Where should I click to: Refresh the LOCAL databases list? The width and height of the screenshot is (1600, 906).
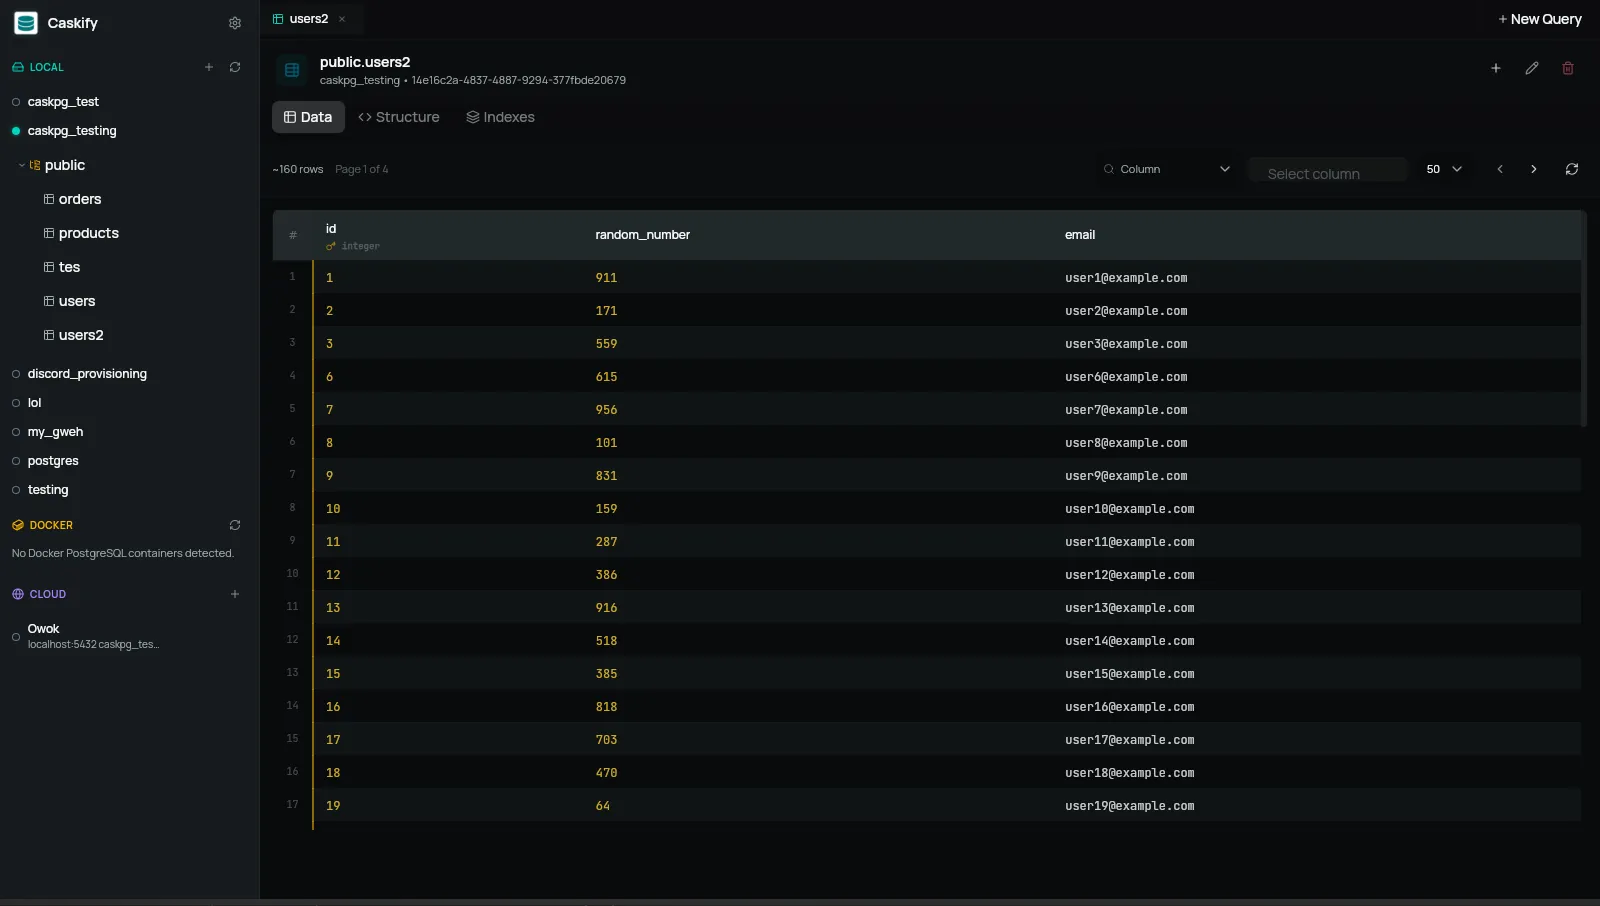(235, 67)
